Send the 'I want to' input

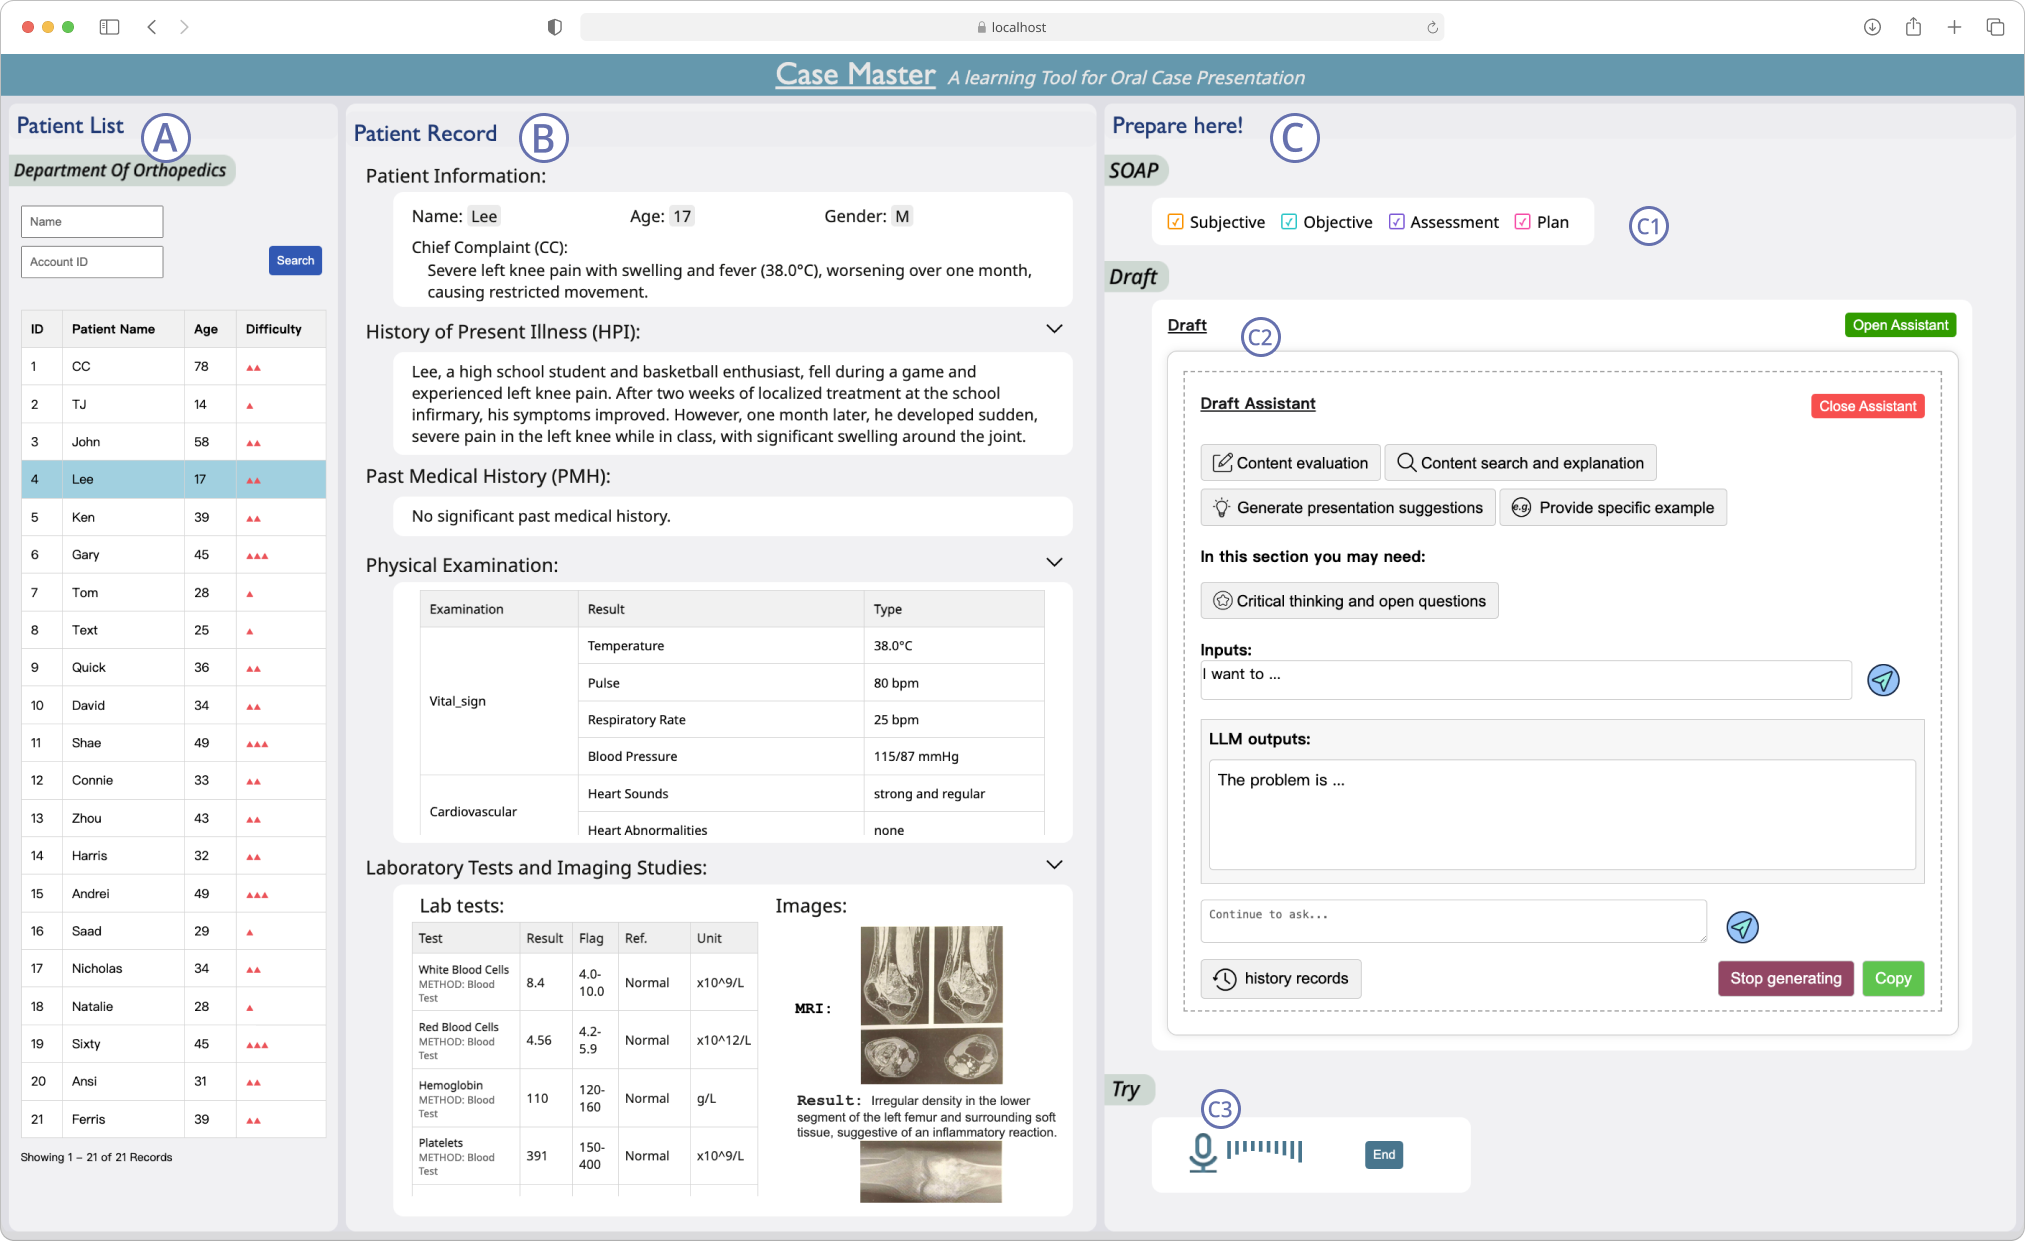tap(1883, 681)
